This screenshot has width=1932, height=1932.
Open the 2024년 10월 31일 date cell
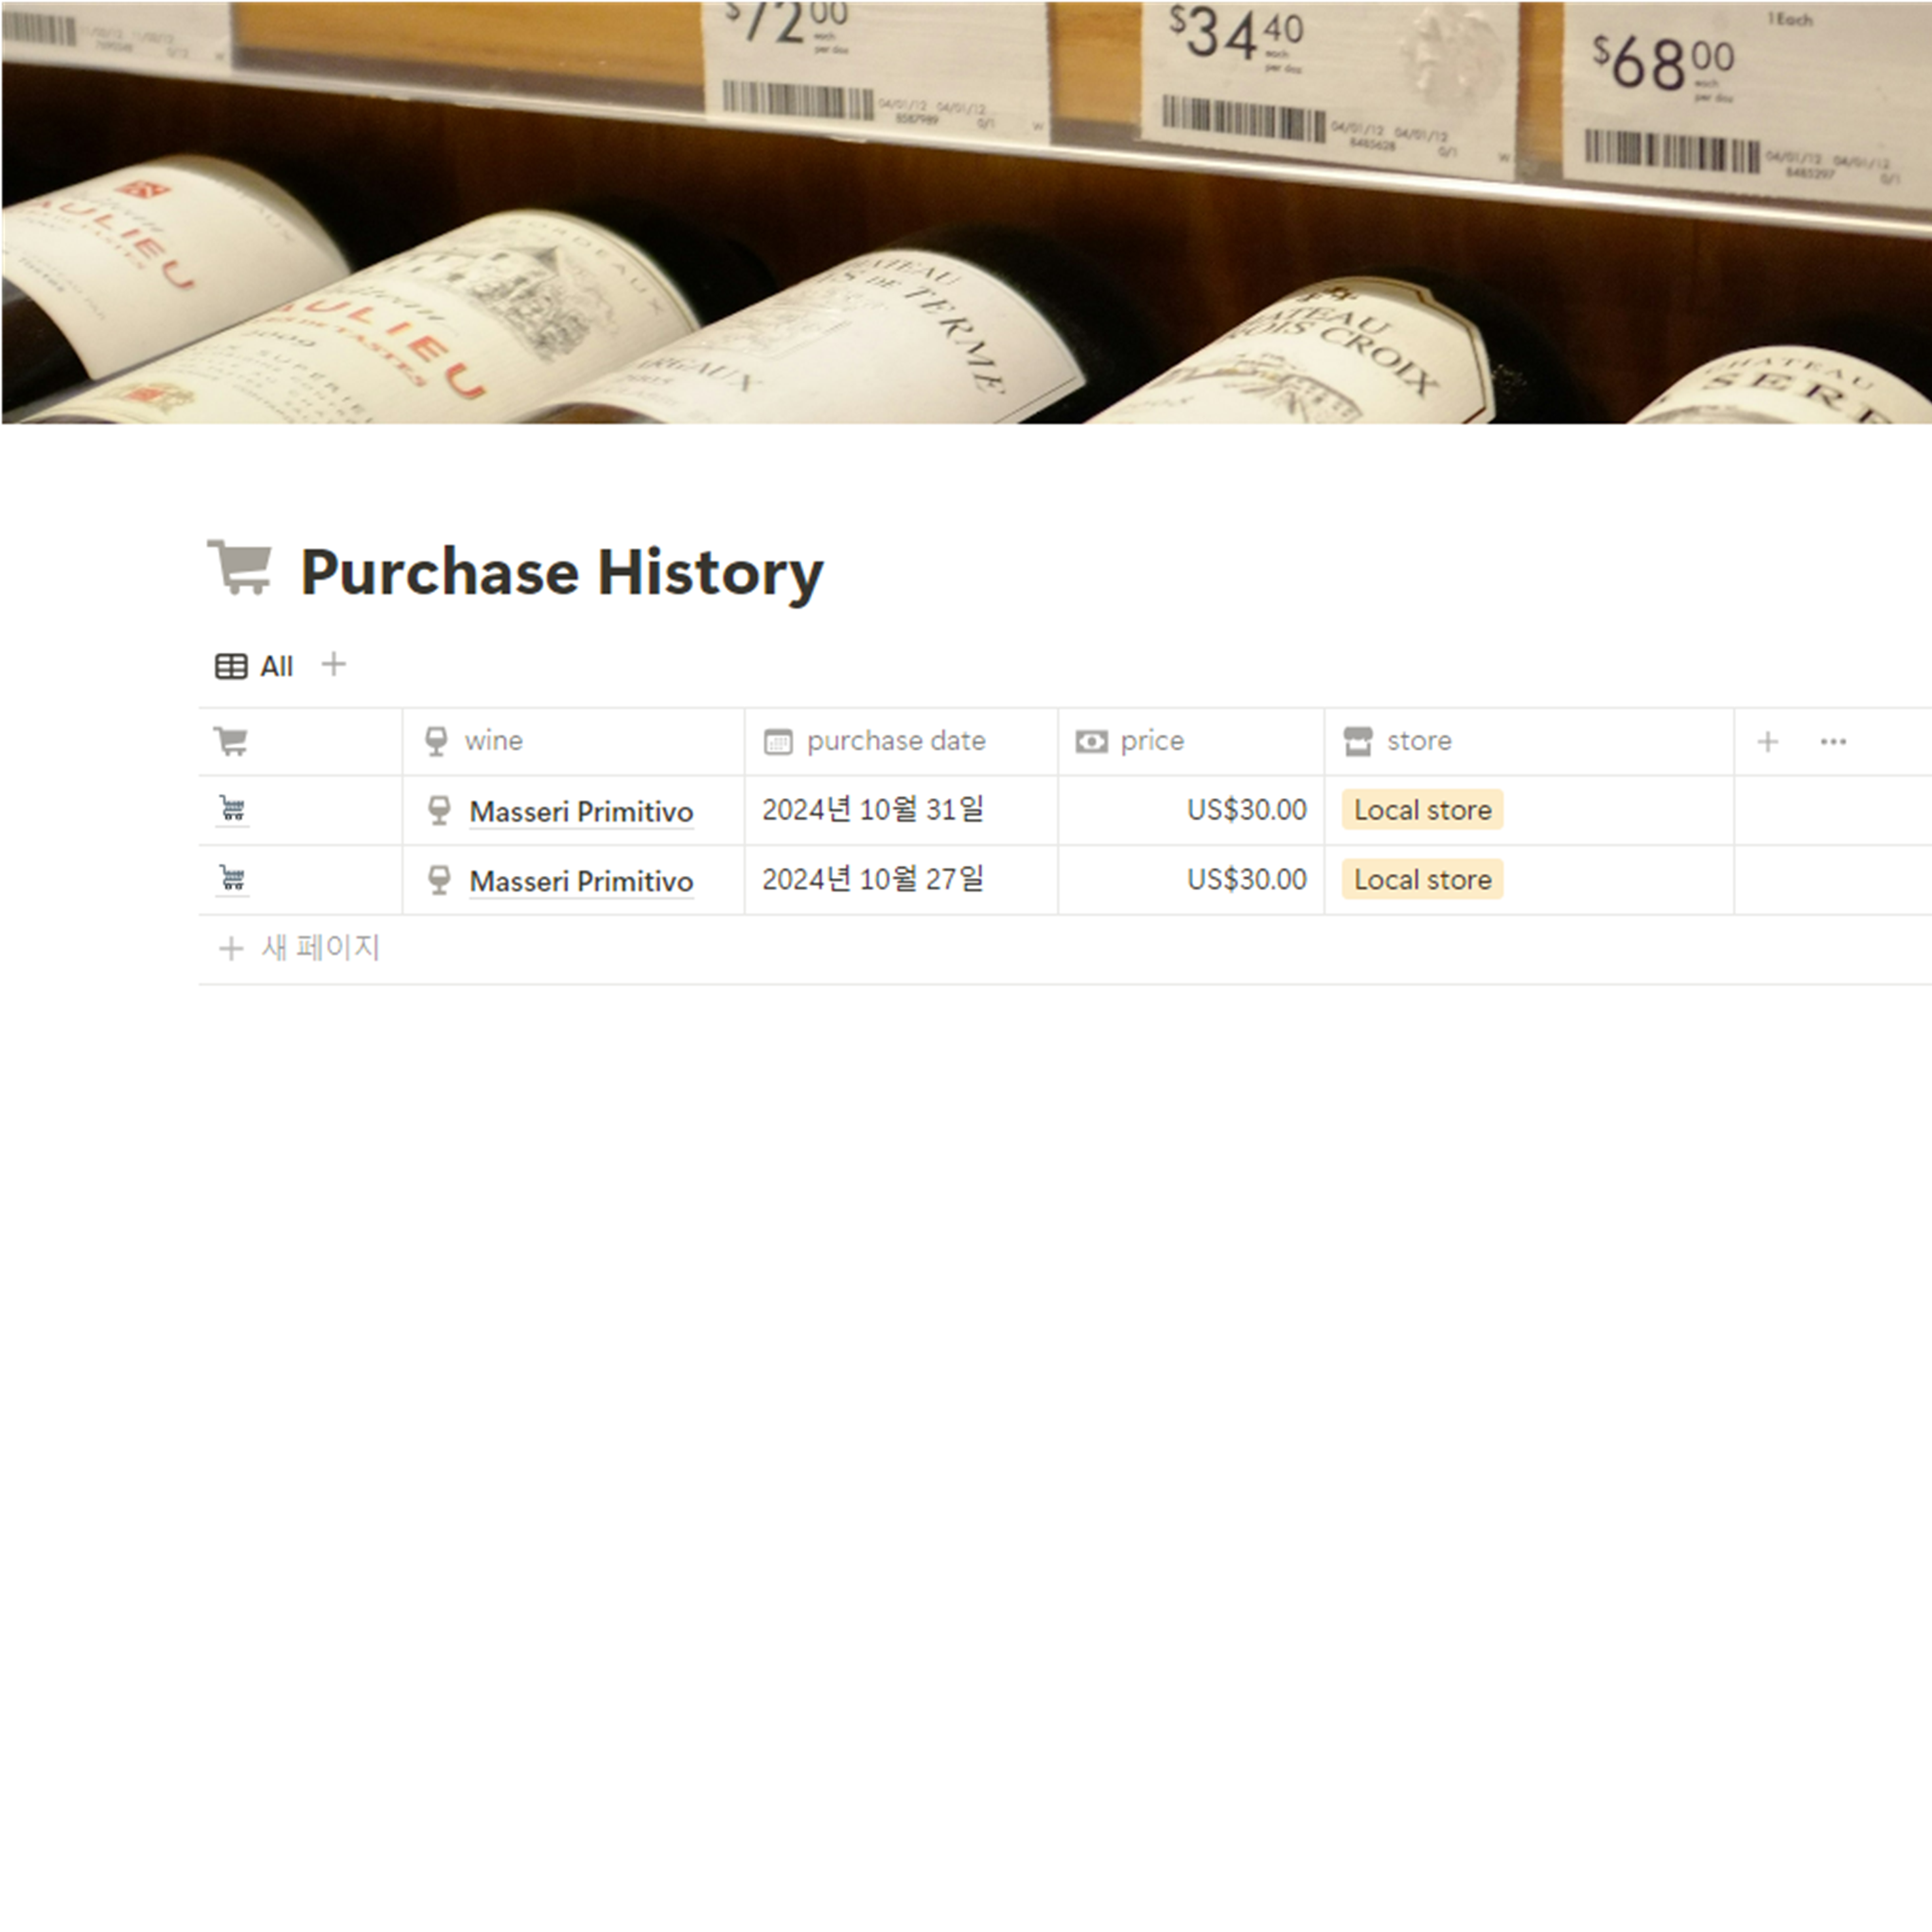point(900,810)
